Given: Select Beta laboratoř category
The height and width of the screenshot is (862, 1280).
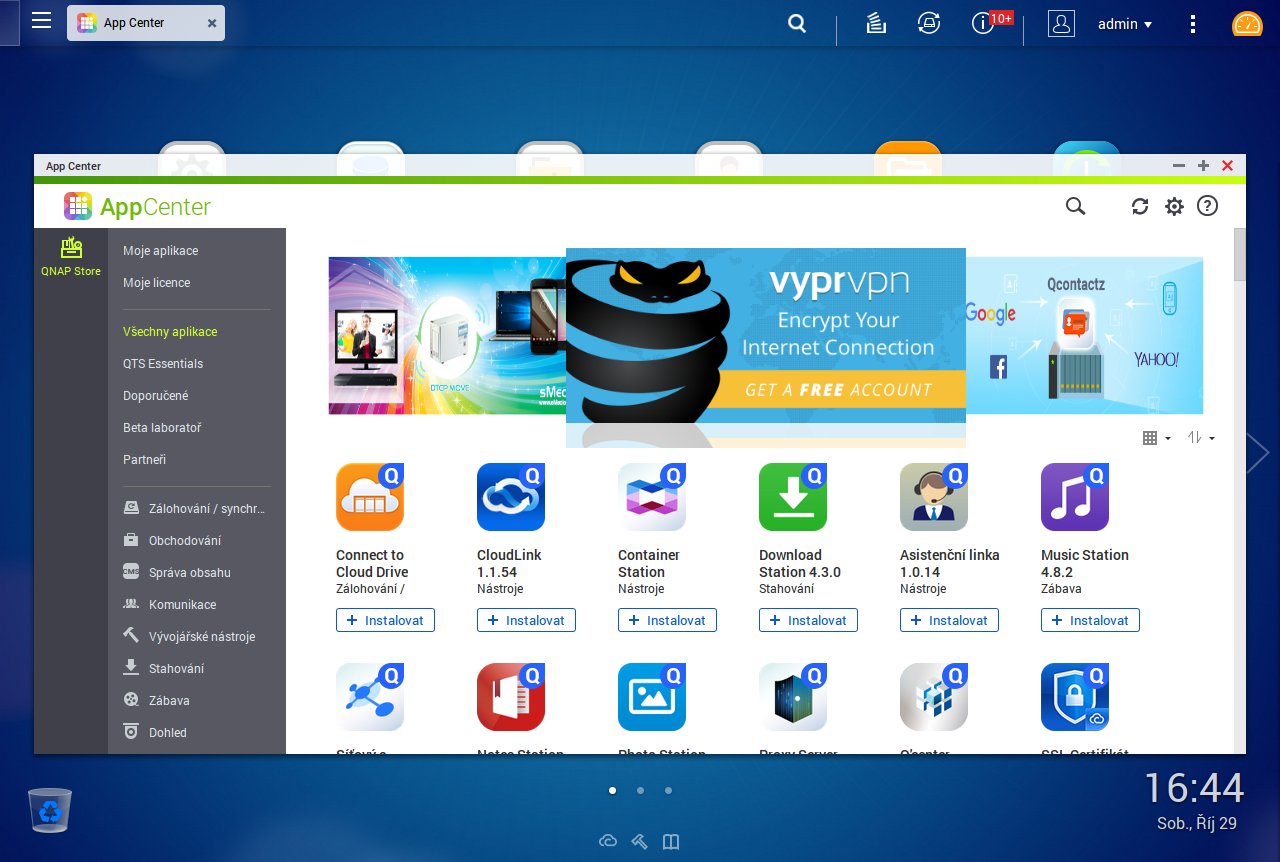Looking at the screenshot, I should pyautogui.click(x=162, y=427).
